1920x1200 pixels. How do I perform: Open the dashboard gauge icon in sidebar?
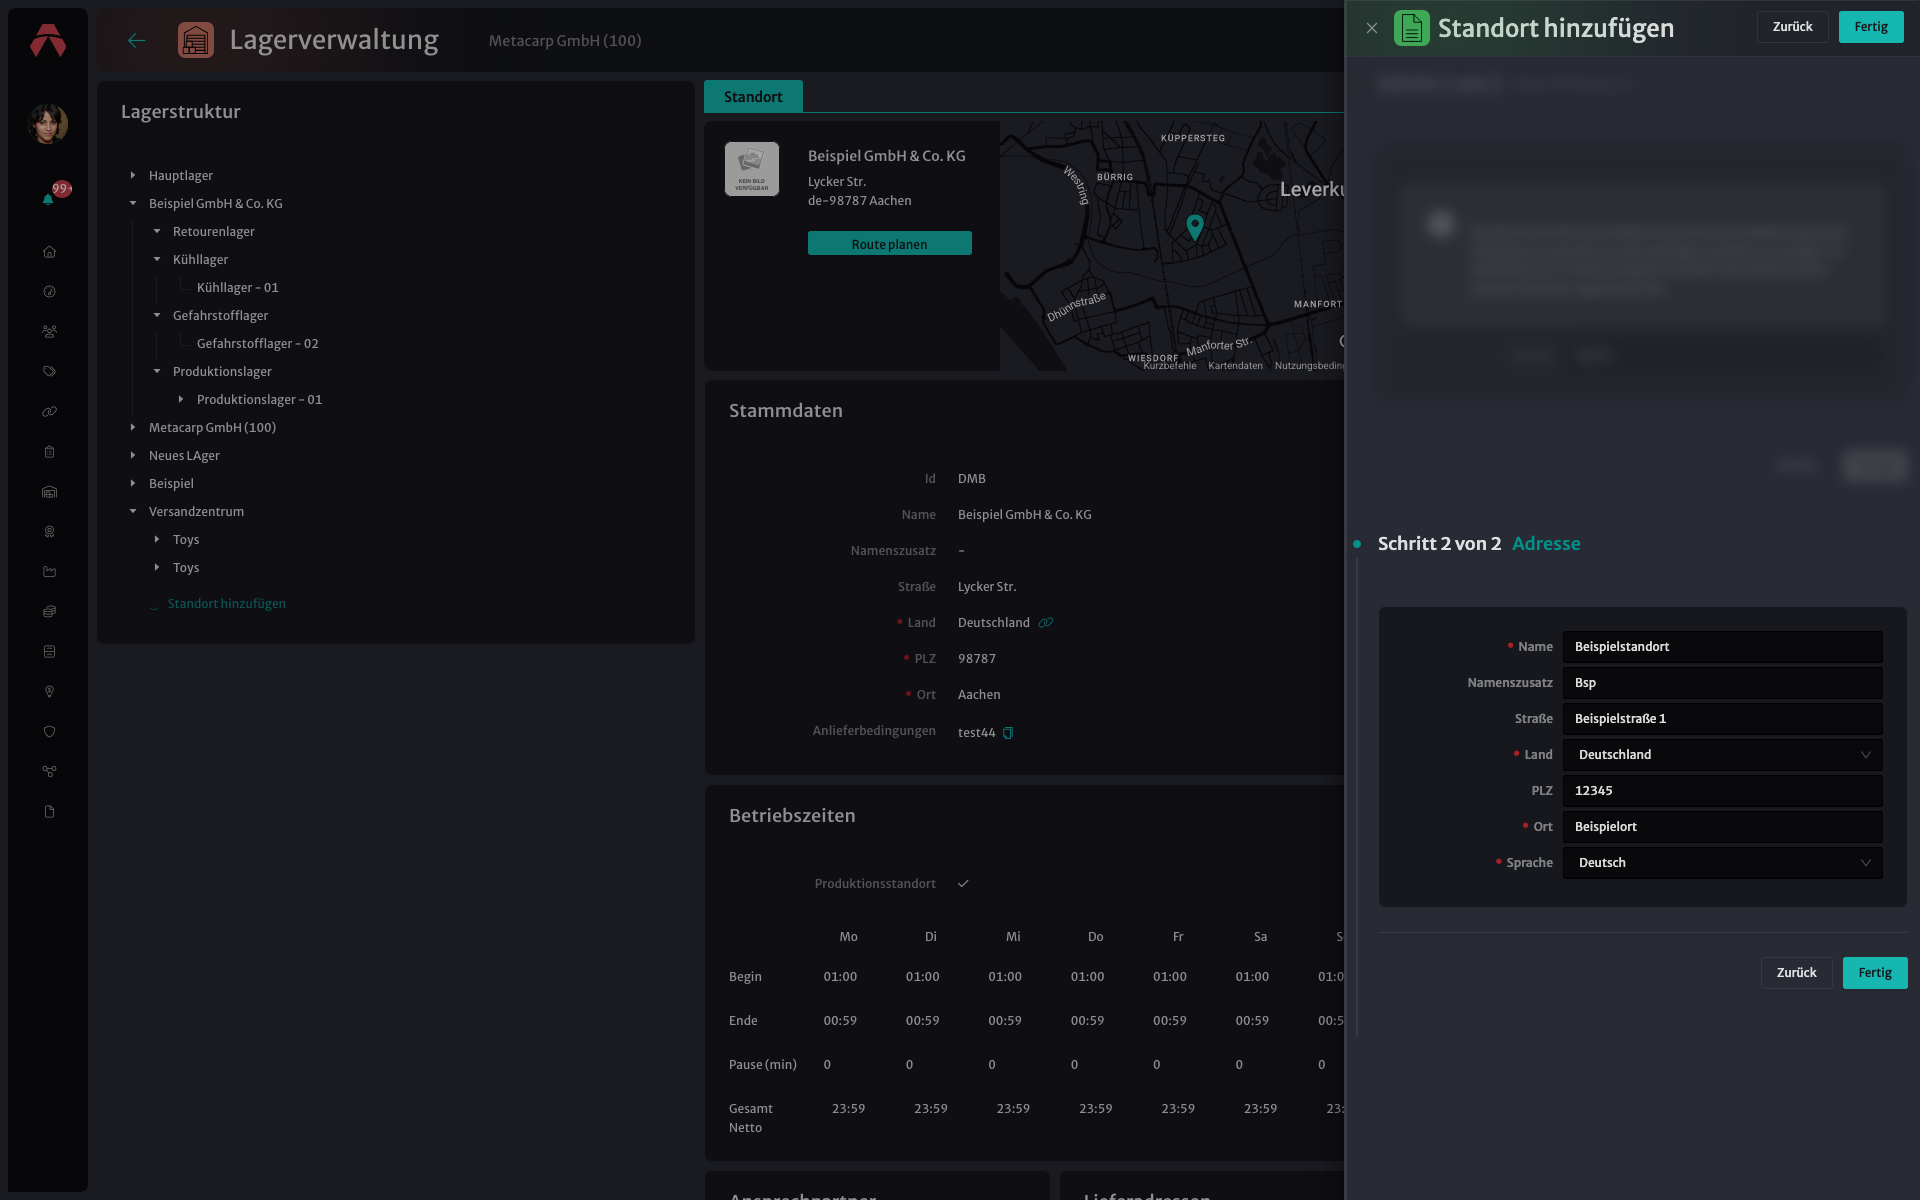[49, 292]
